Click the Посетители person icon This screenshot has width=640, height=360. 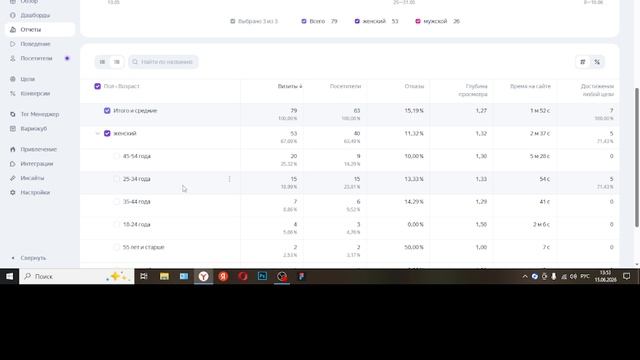click(13, 58)
